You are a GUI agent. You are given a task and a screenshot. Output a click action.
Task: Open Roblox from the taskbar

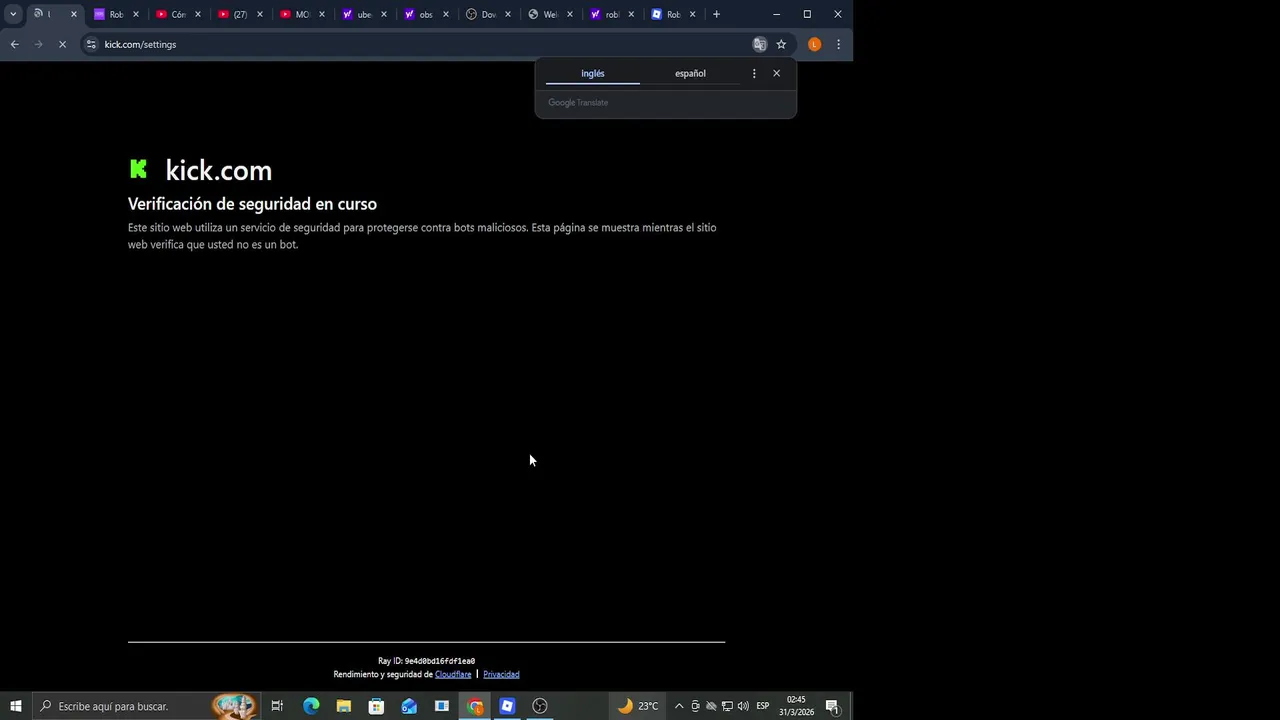tap(507, 706)
